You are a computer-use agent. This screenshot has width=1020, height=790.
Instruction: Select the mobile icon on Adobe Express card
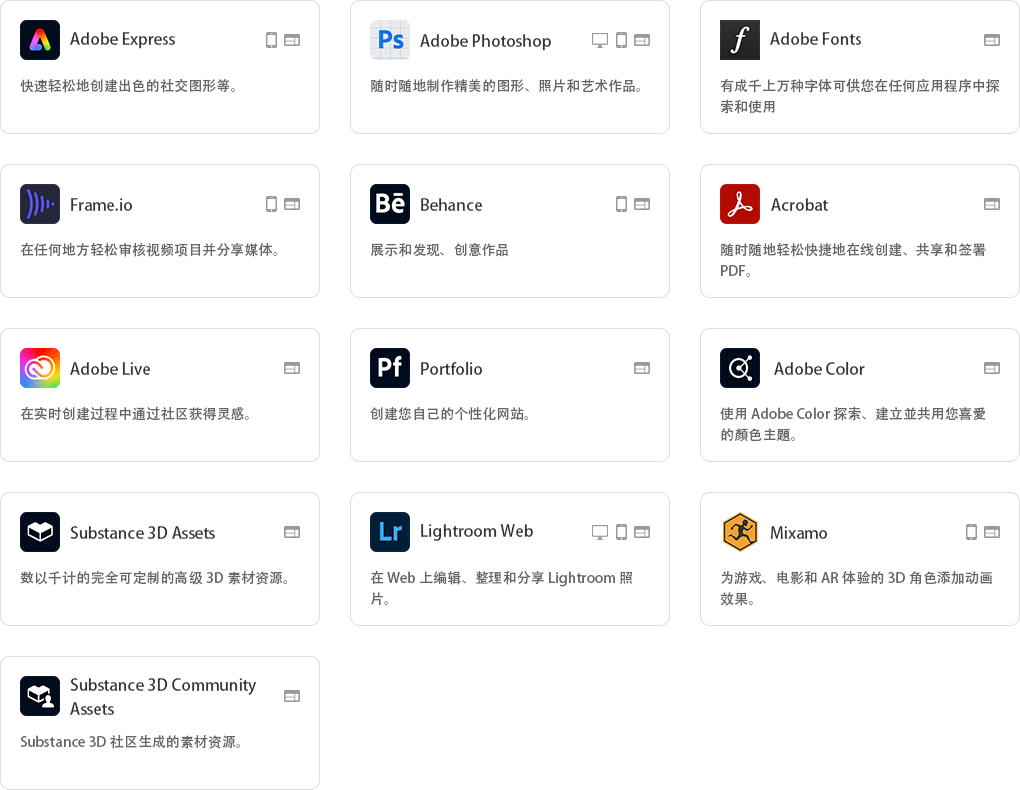[271, 40]
